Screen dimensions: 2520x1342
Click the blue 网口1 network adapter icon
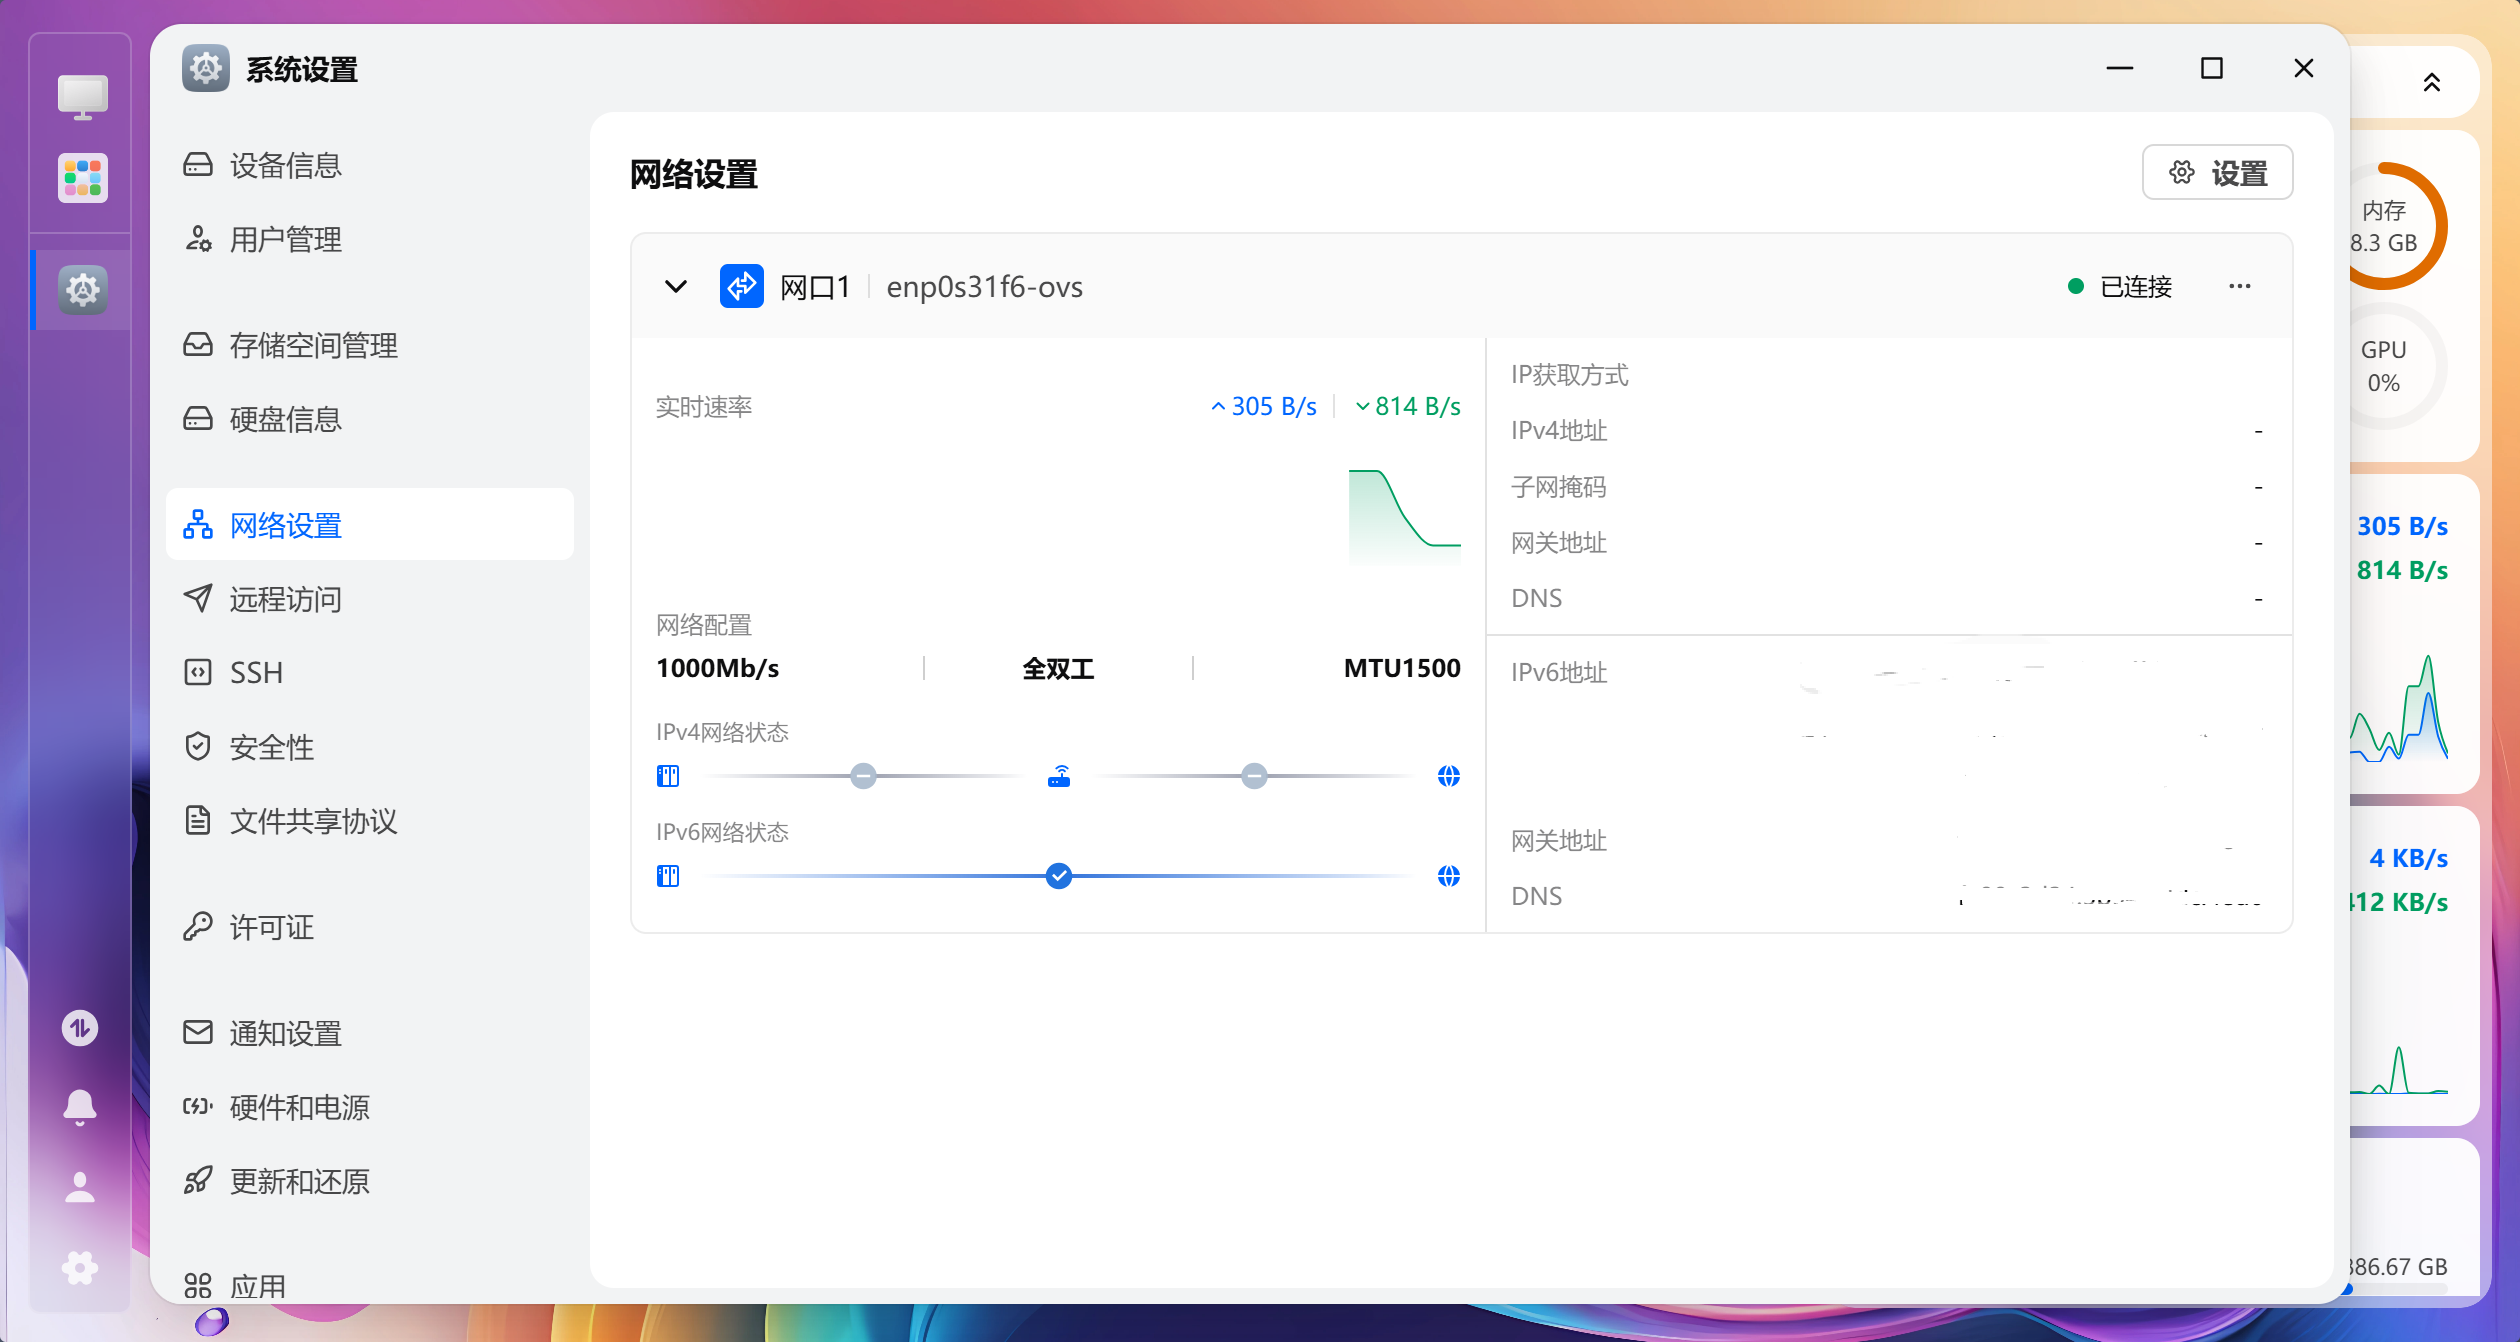[x=741, y=287]
